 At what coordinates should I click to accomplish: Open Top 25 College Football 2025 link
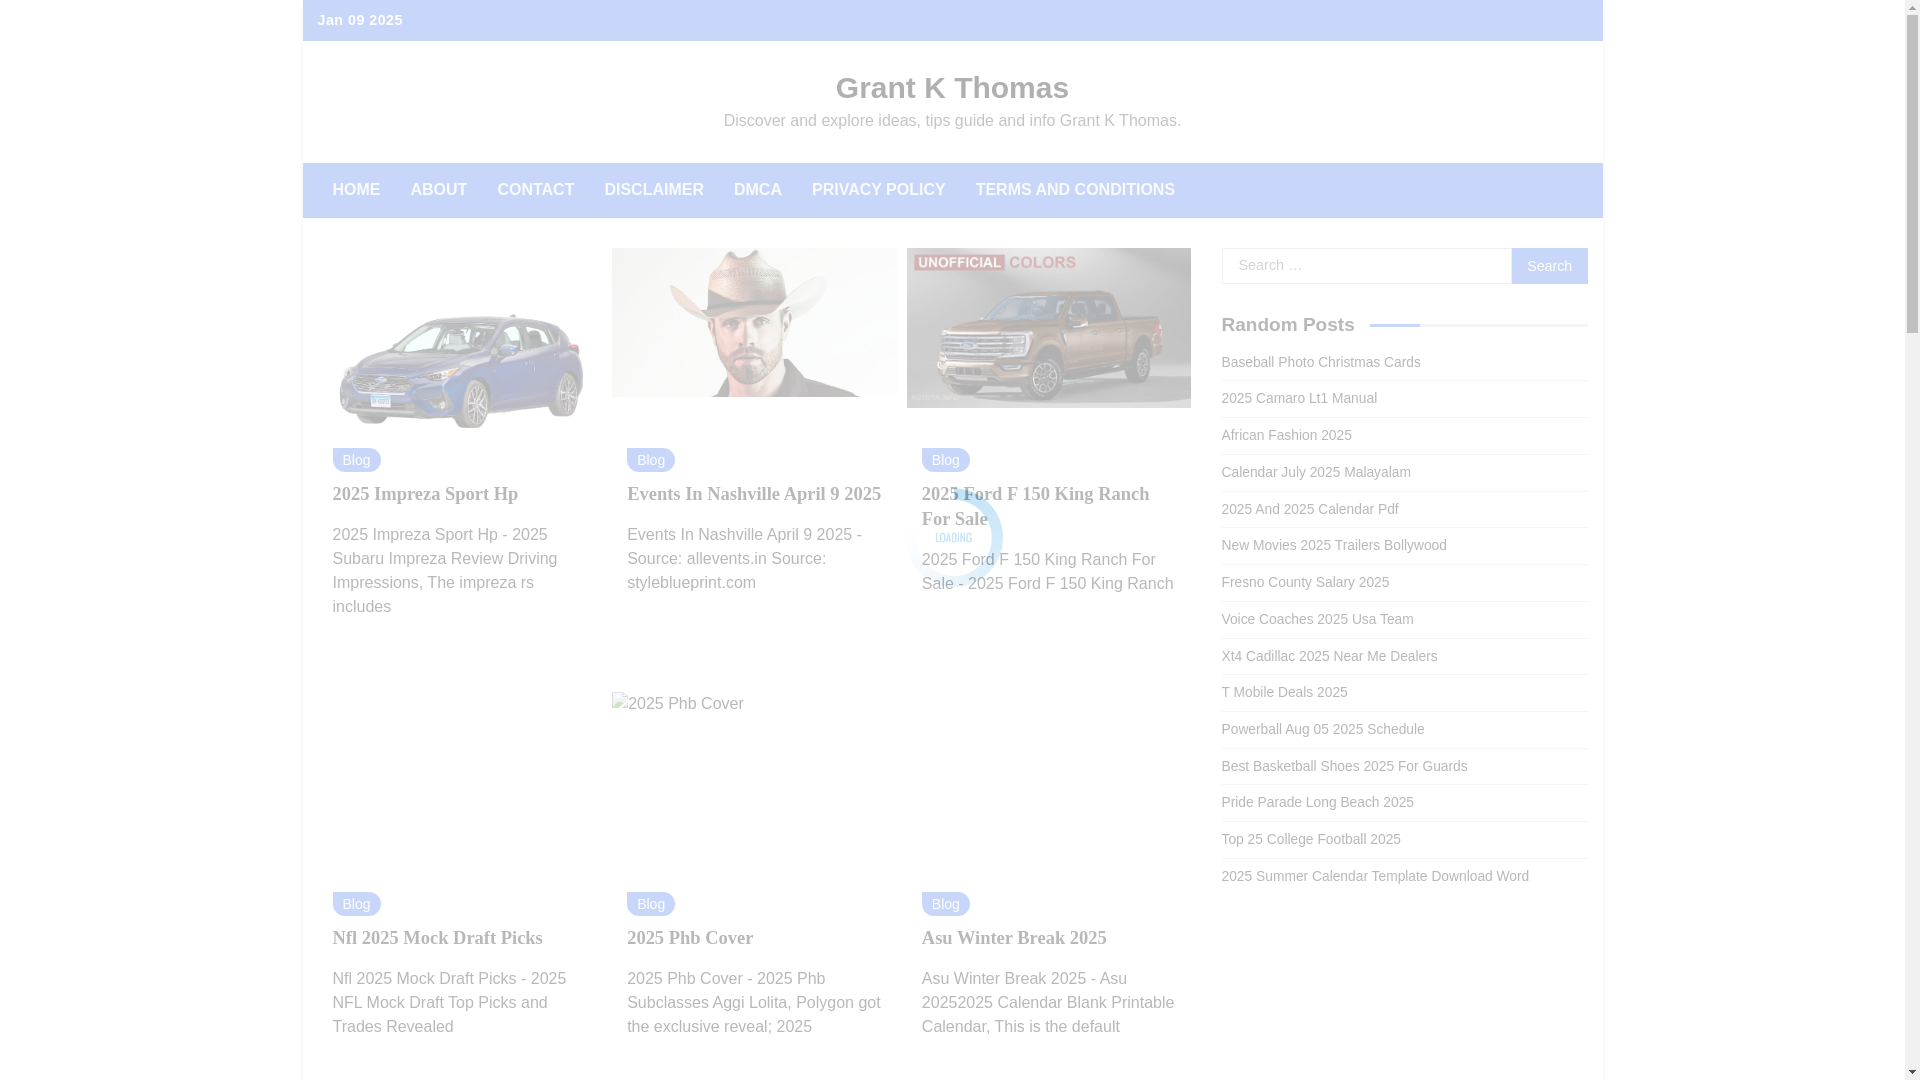[x=1311, y=839]
